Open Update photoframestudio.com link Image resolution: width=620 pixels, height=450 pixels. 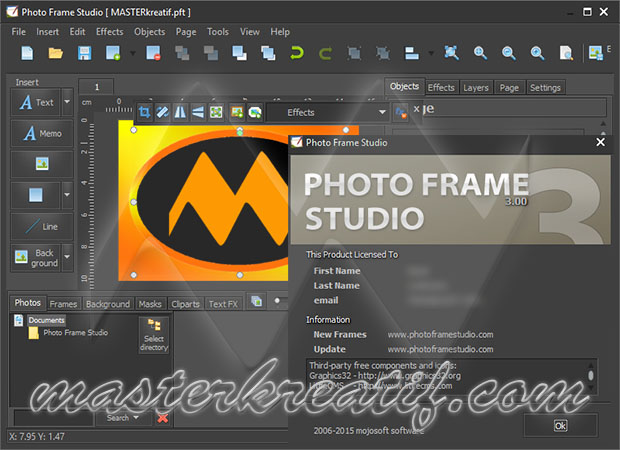[x=440, y=349]
